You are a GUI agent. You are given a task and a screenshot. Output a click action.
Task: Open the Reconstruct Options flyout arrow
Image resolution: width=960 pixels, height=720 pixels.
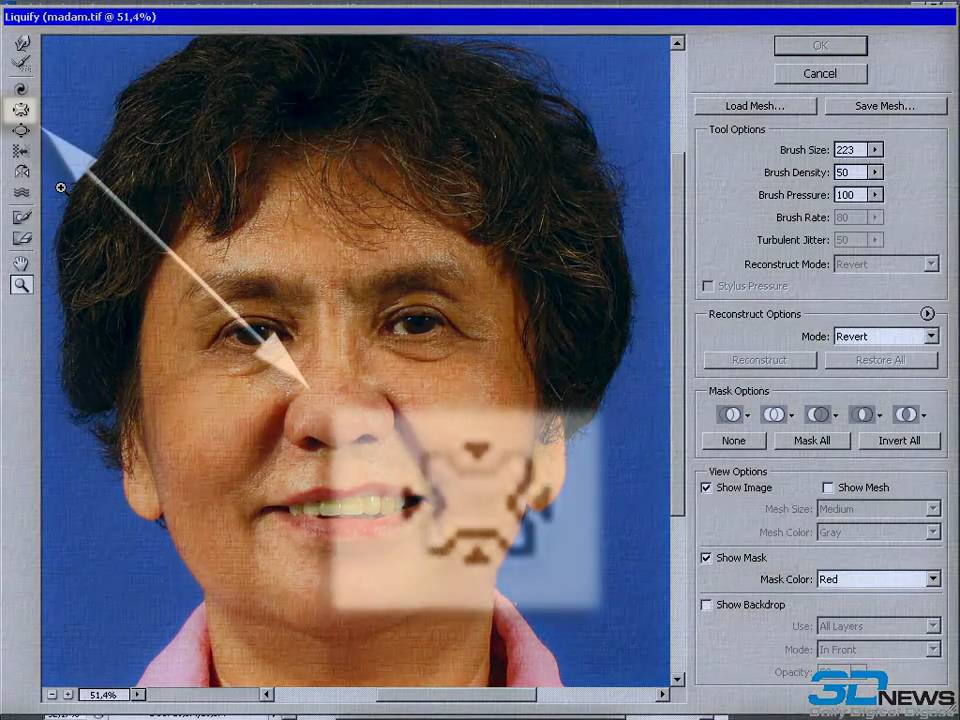click(x=928, y=313)
